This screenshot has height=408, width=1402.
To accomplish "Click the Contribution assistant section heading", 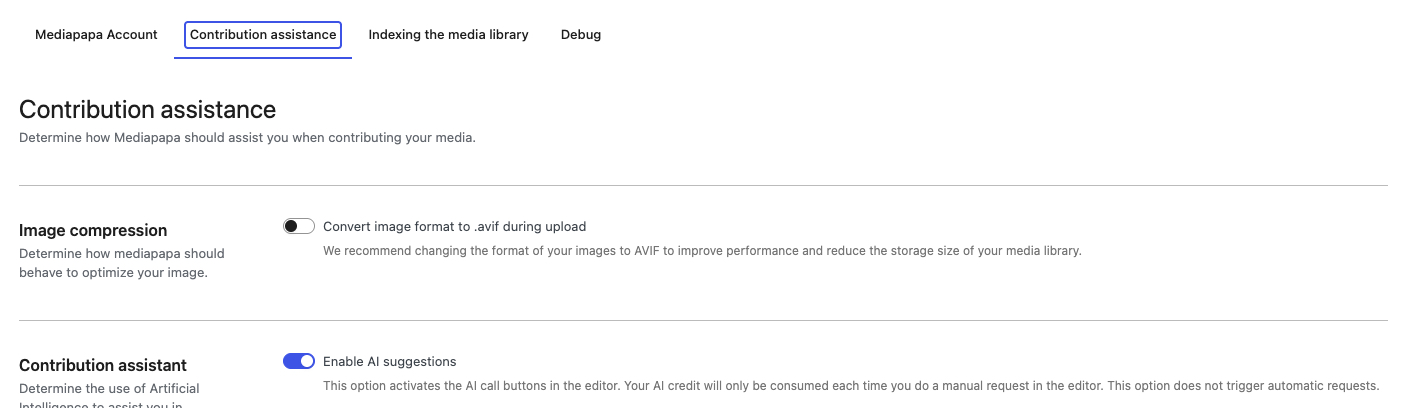I will click(x=103, y=365).
